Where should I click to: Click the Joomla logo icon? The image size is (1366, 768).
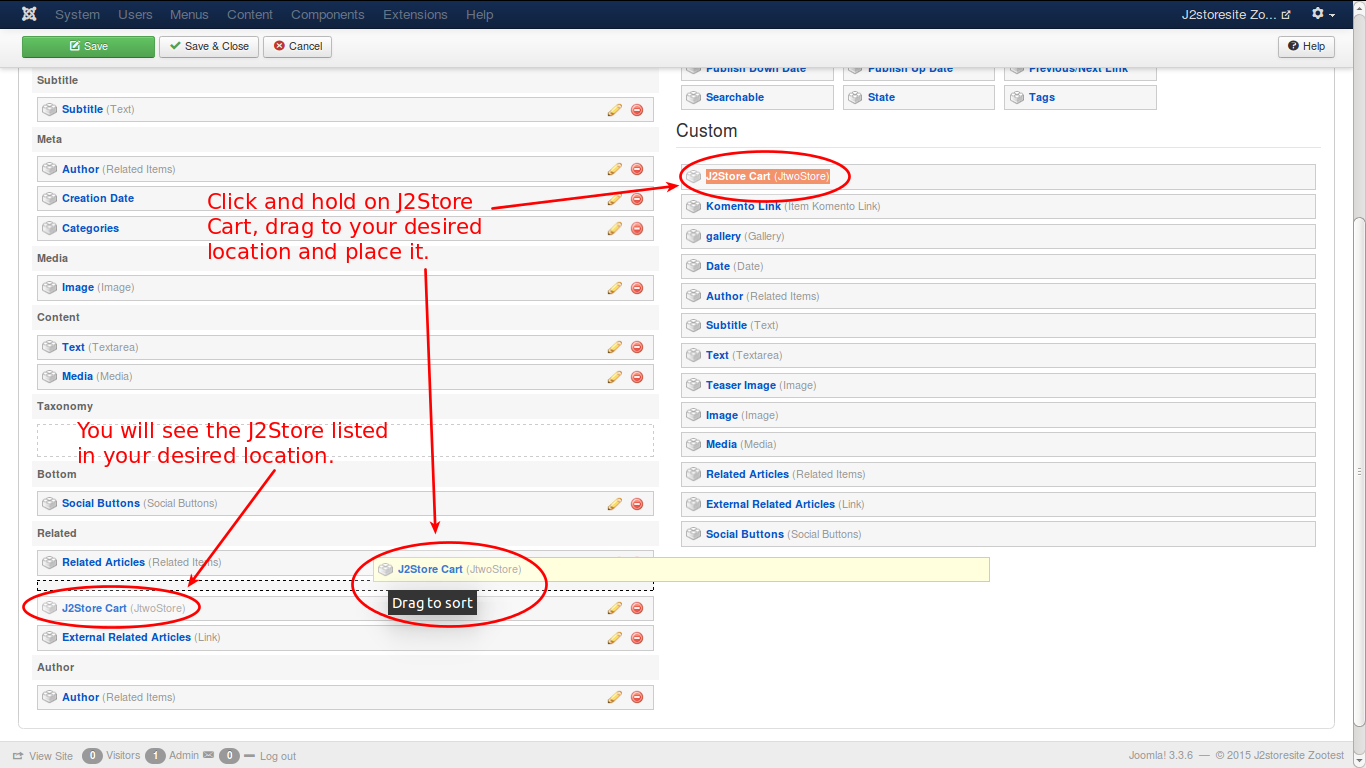tap(29, 15)
